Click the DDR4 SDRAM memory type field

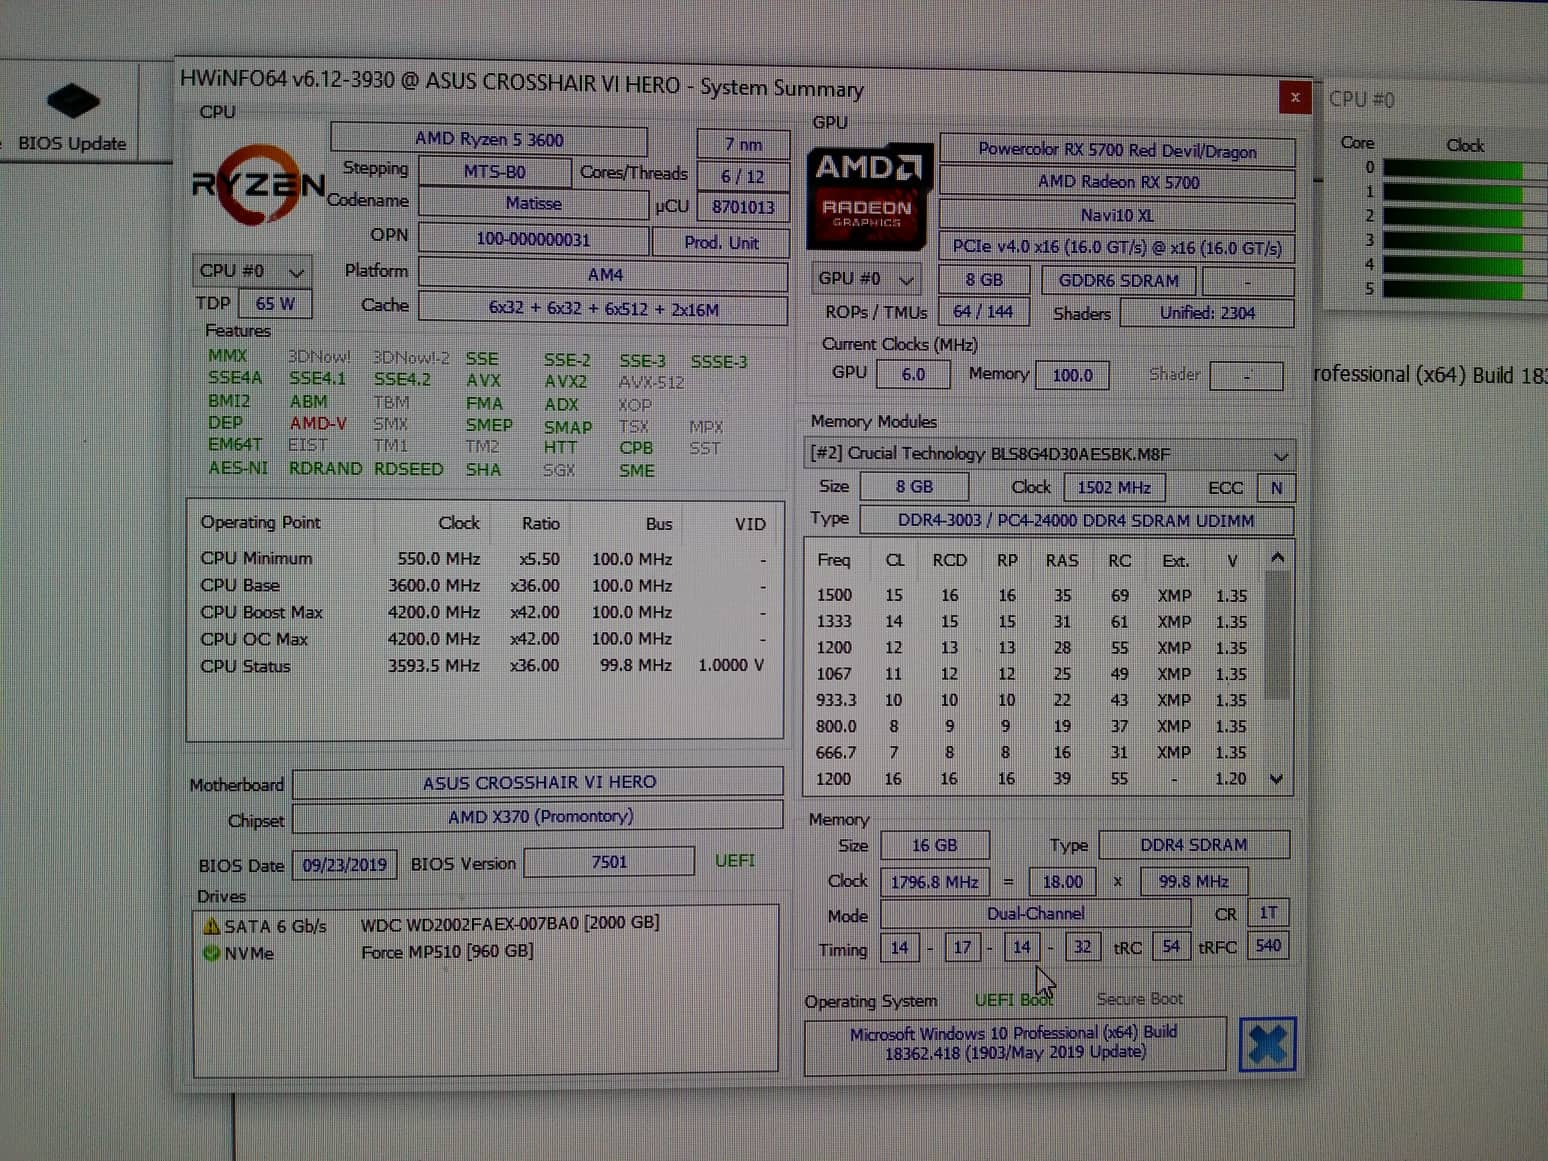1194,845
